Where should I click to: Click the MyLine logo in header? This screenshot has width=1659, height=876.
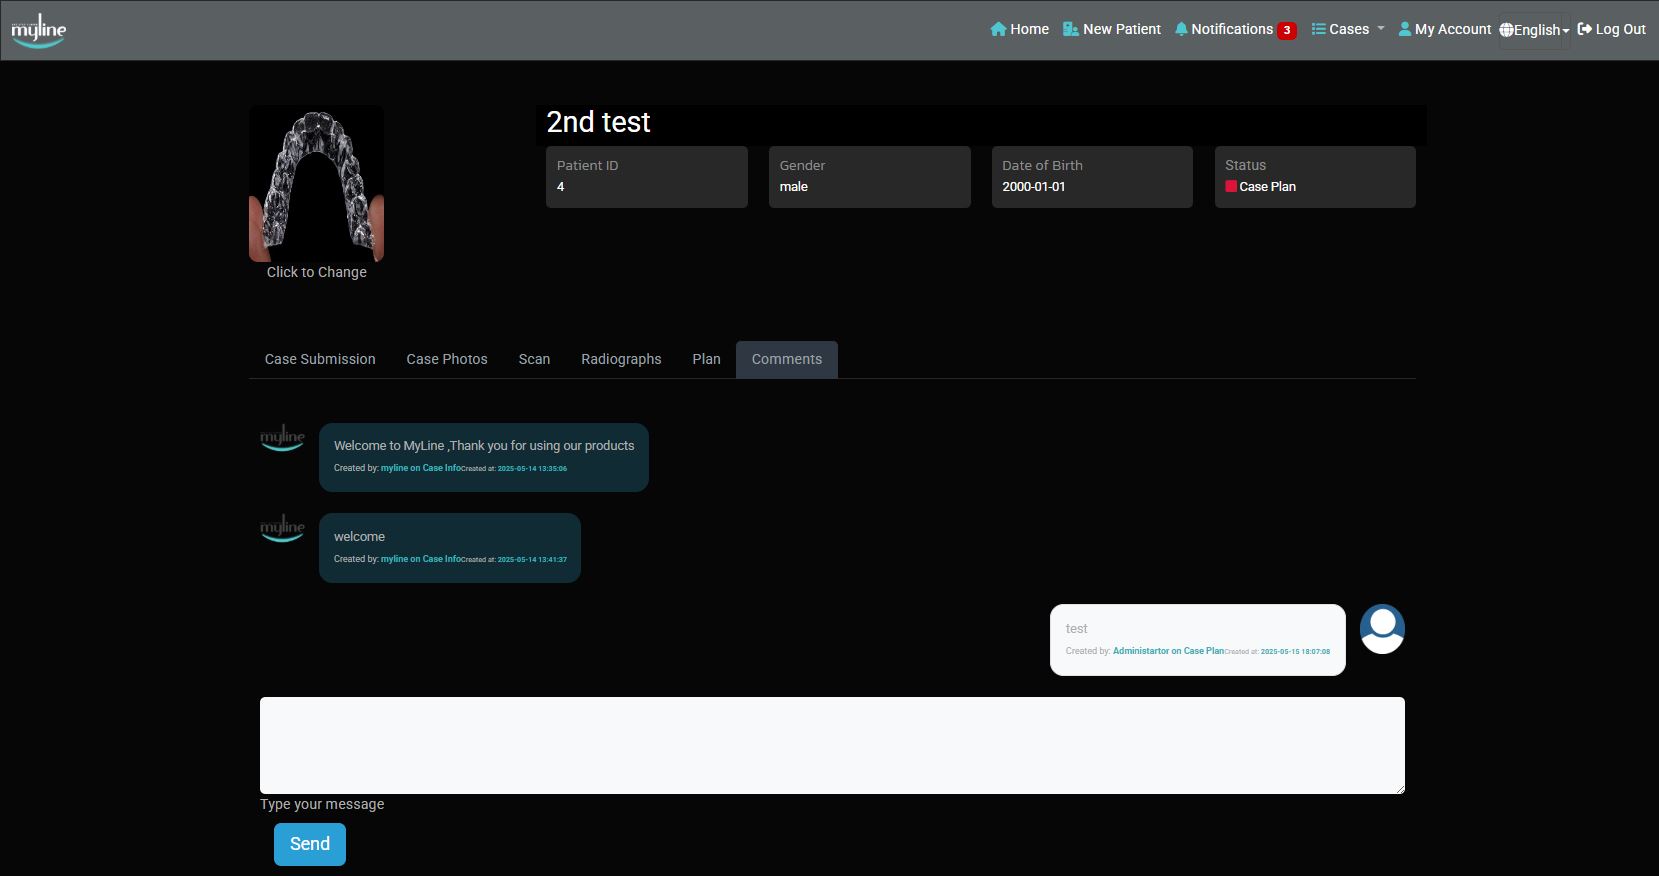pyautogui.click(x=38, y=30)
